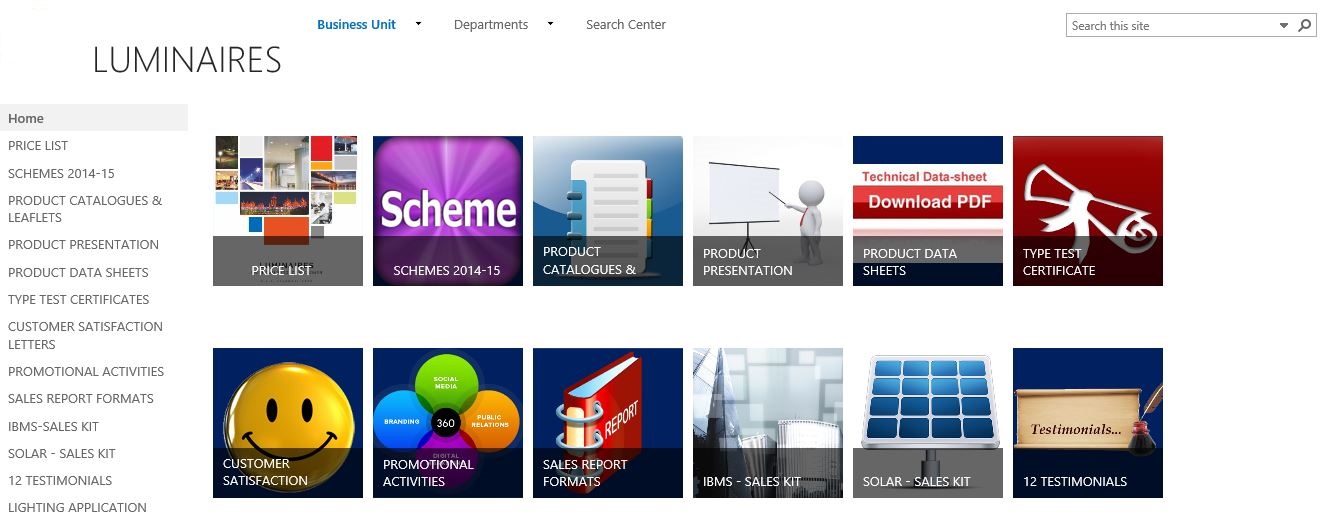
Task: Open CUSTOMER SATISFACTION LETTERS sidebar link
Action: point(85,335)
